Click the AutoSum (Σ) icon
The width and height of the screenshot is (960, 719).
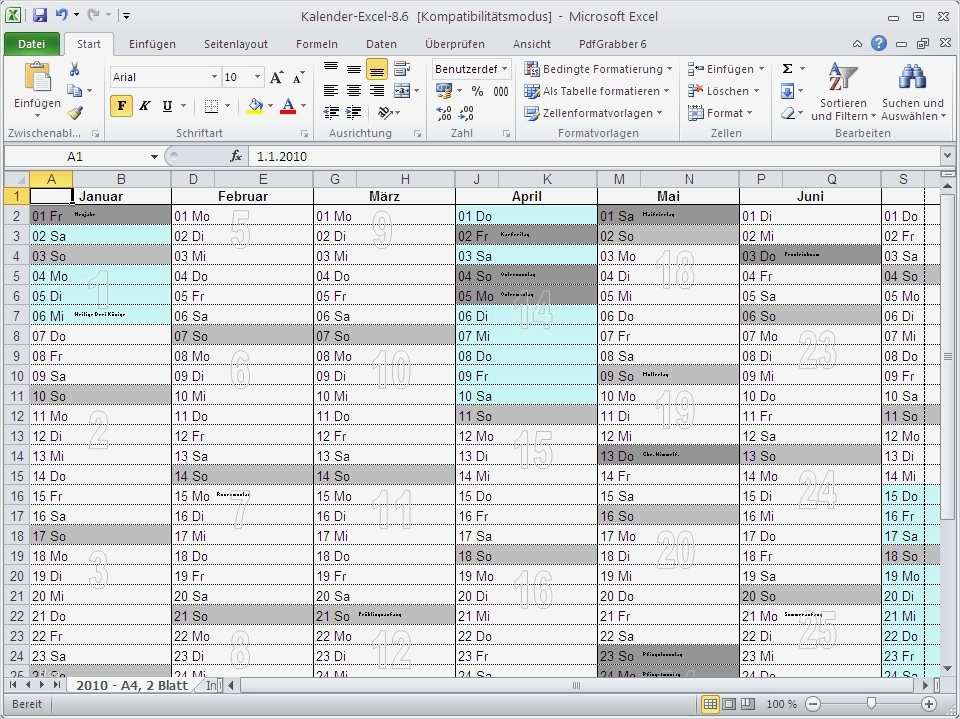click(x=789, y=68)
